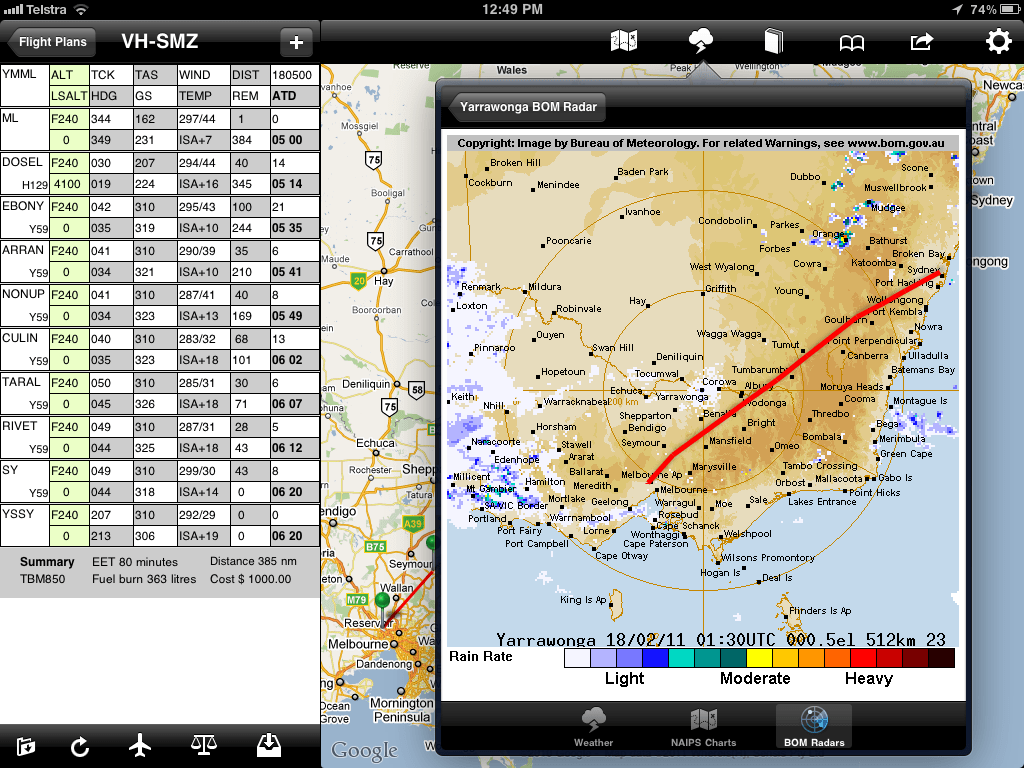1024x768 pixels.
Task: Tap the plus button beside VH-SMZ
Action: click(x=295, y=41)
